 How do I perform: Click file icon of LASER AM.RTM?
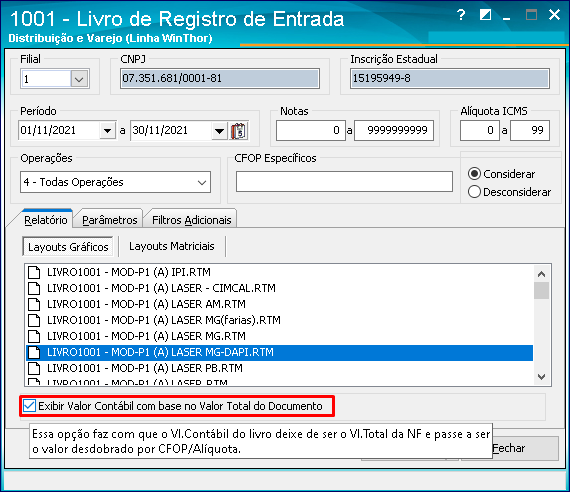34,304
